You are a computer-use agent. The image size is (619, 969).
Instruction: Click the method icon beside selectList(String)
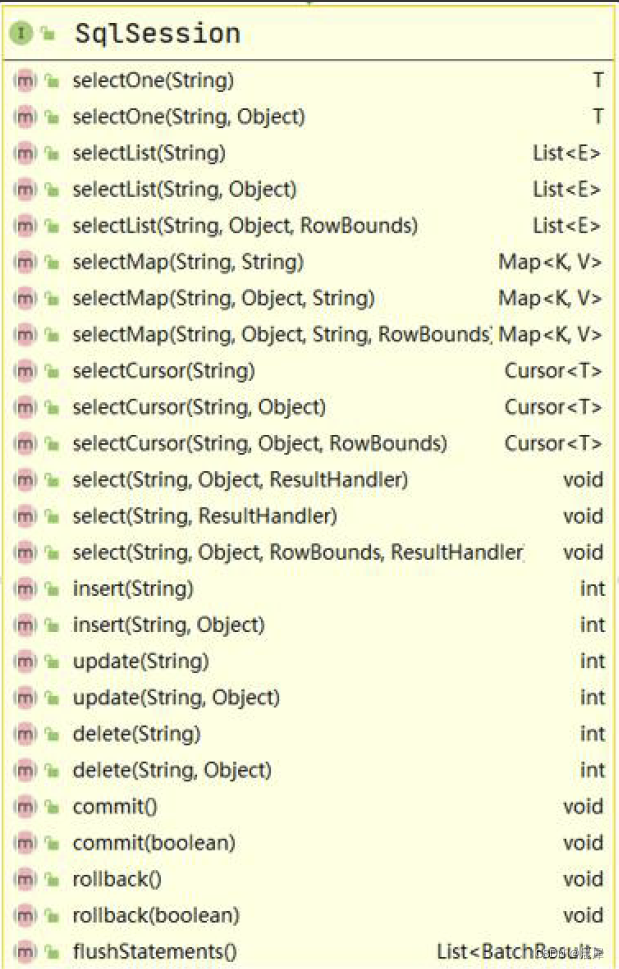pos(24,153)
